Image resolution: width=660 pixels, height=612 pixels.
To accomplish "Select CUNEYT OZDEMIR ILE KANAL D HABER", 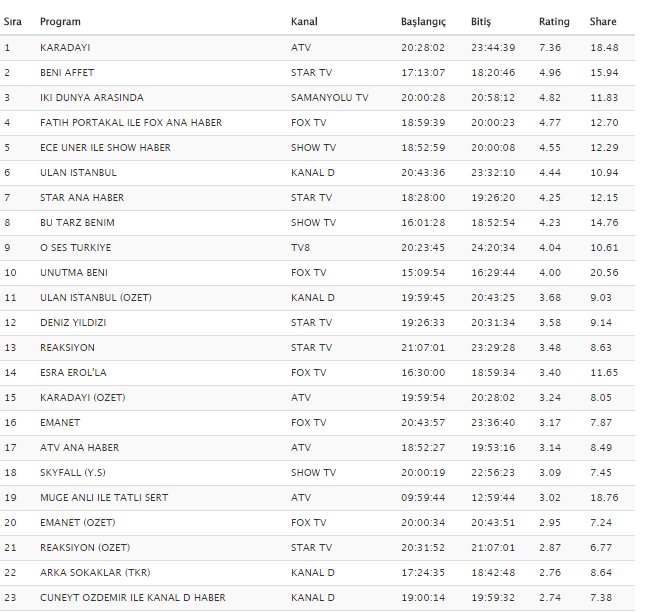I will [133, 598].
